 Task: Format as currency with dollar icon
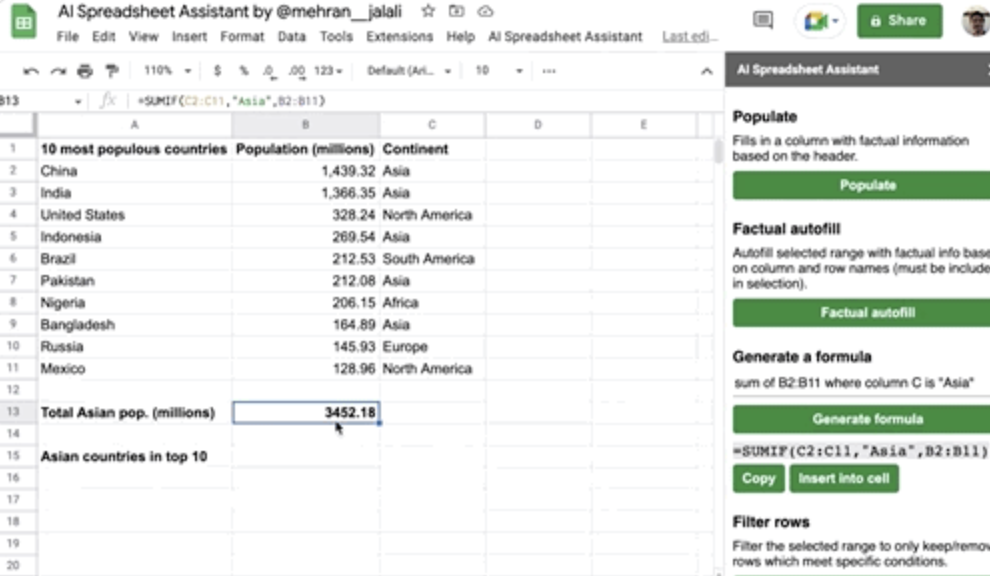tap(218, 71)
